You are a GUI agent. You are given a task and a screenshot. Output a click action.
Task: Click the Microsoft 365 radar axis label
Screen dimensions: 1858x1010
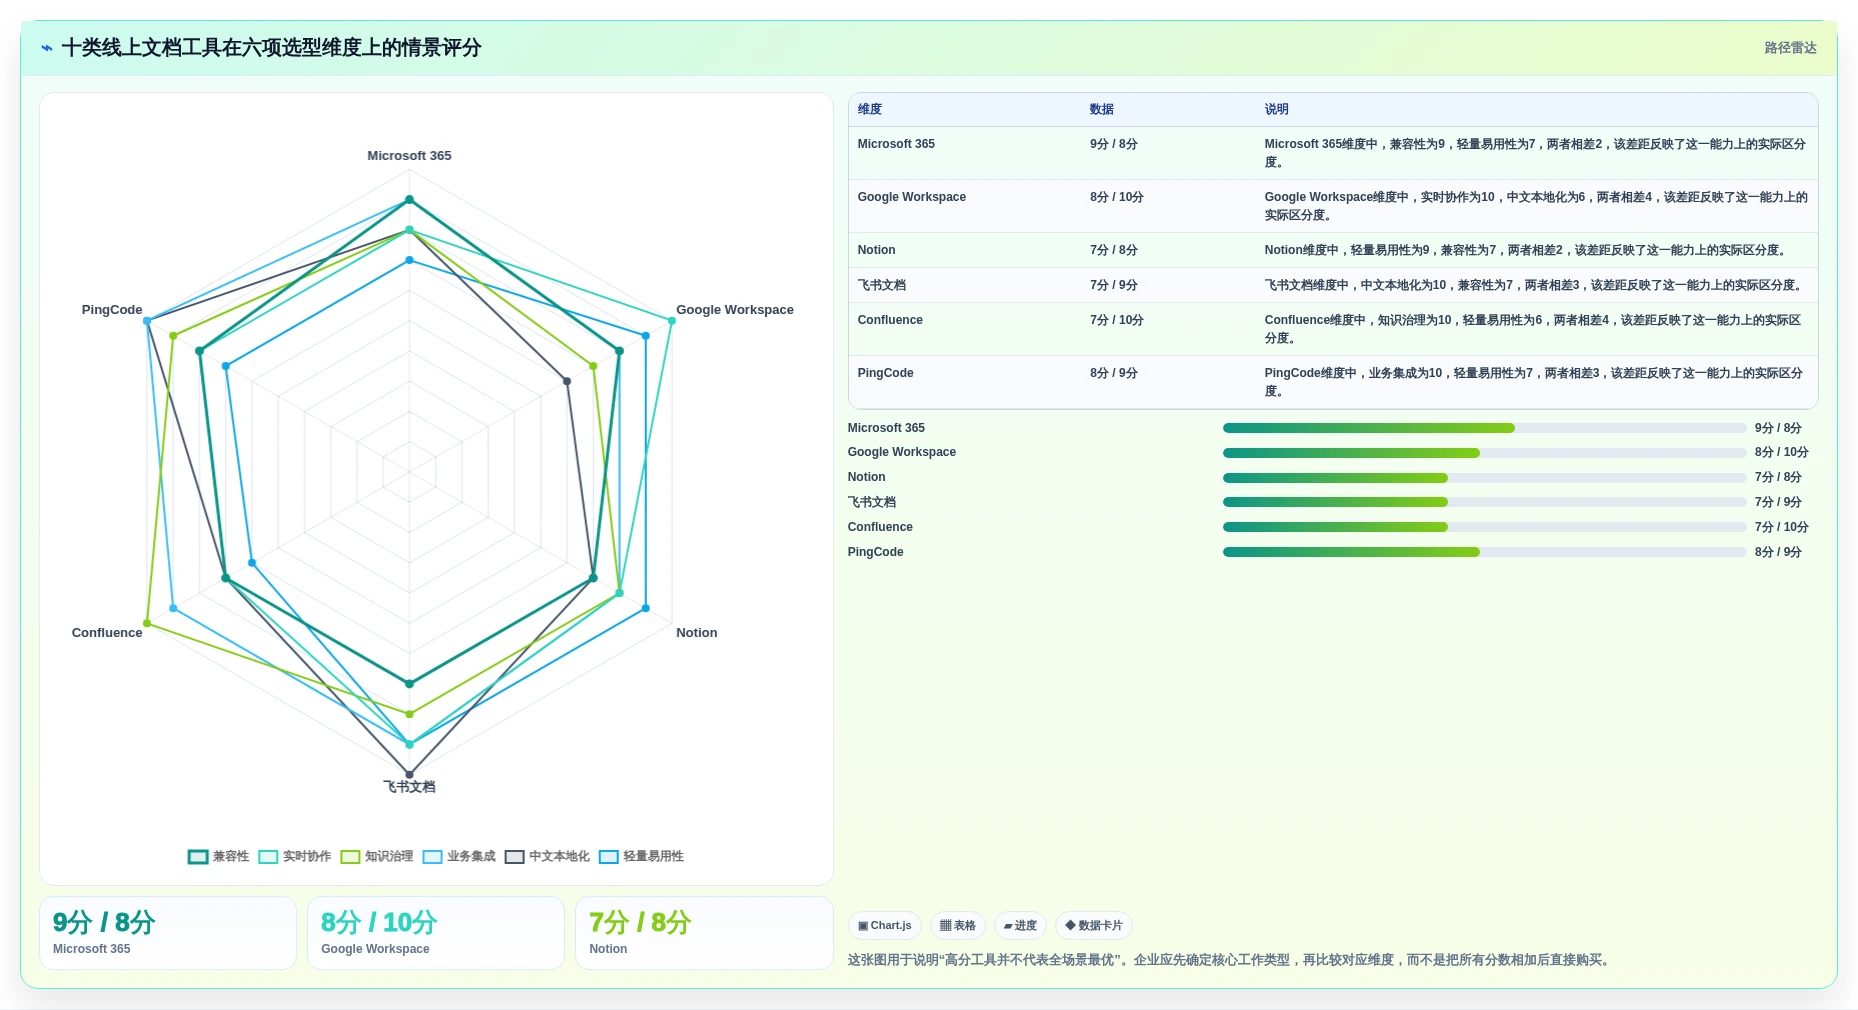pyautogui.click(x=409, y=156)
